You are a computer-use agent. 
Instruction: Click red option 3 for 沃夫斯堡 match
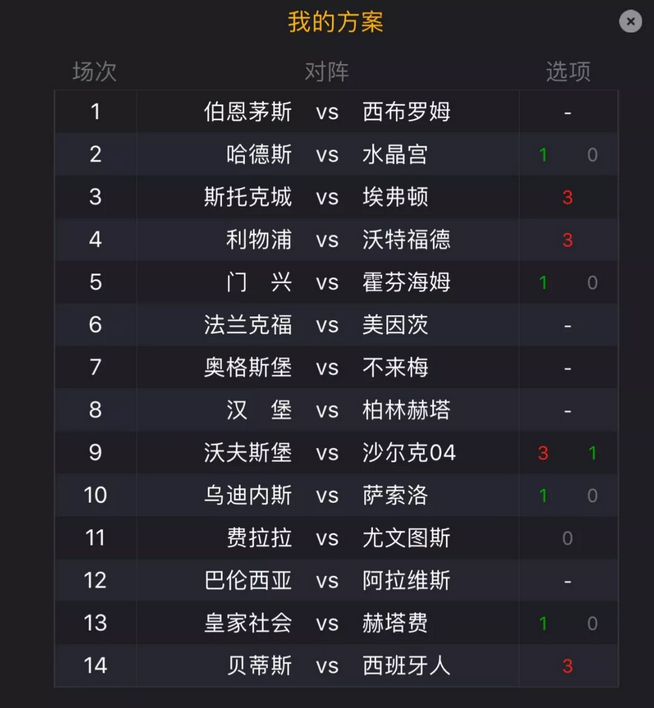pos(543,453)
